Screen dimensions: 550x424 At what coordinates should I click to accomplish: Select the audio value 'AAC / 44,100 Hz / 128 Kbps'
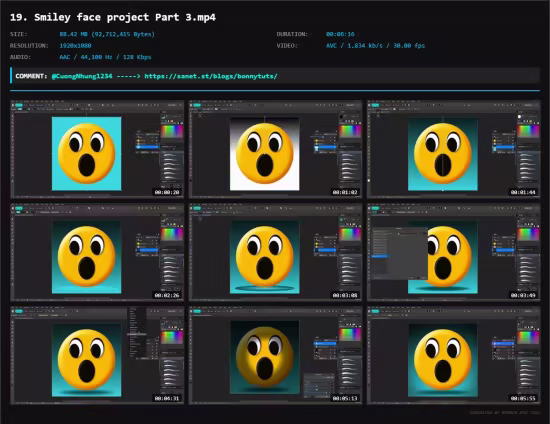[x=105, y=57]
